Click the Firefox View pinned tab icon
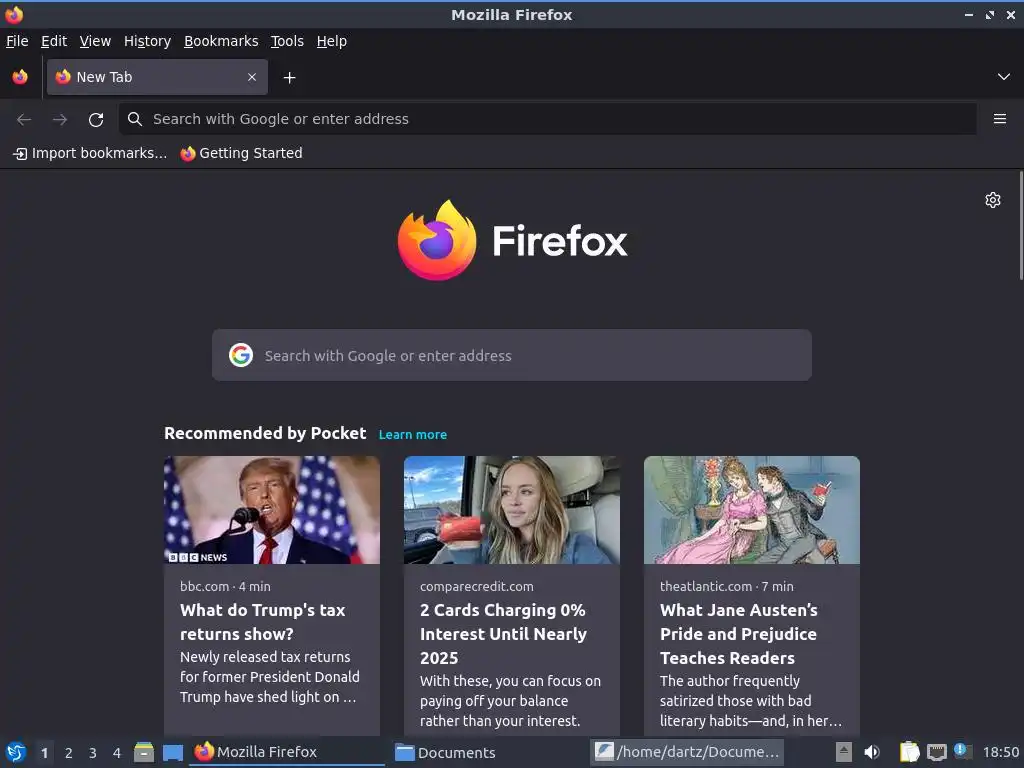This screenshot has height=768, width=1024. tap(20, 77)
